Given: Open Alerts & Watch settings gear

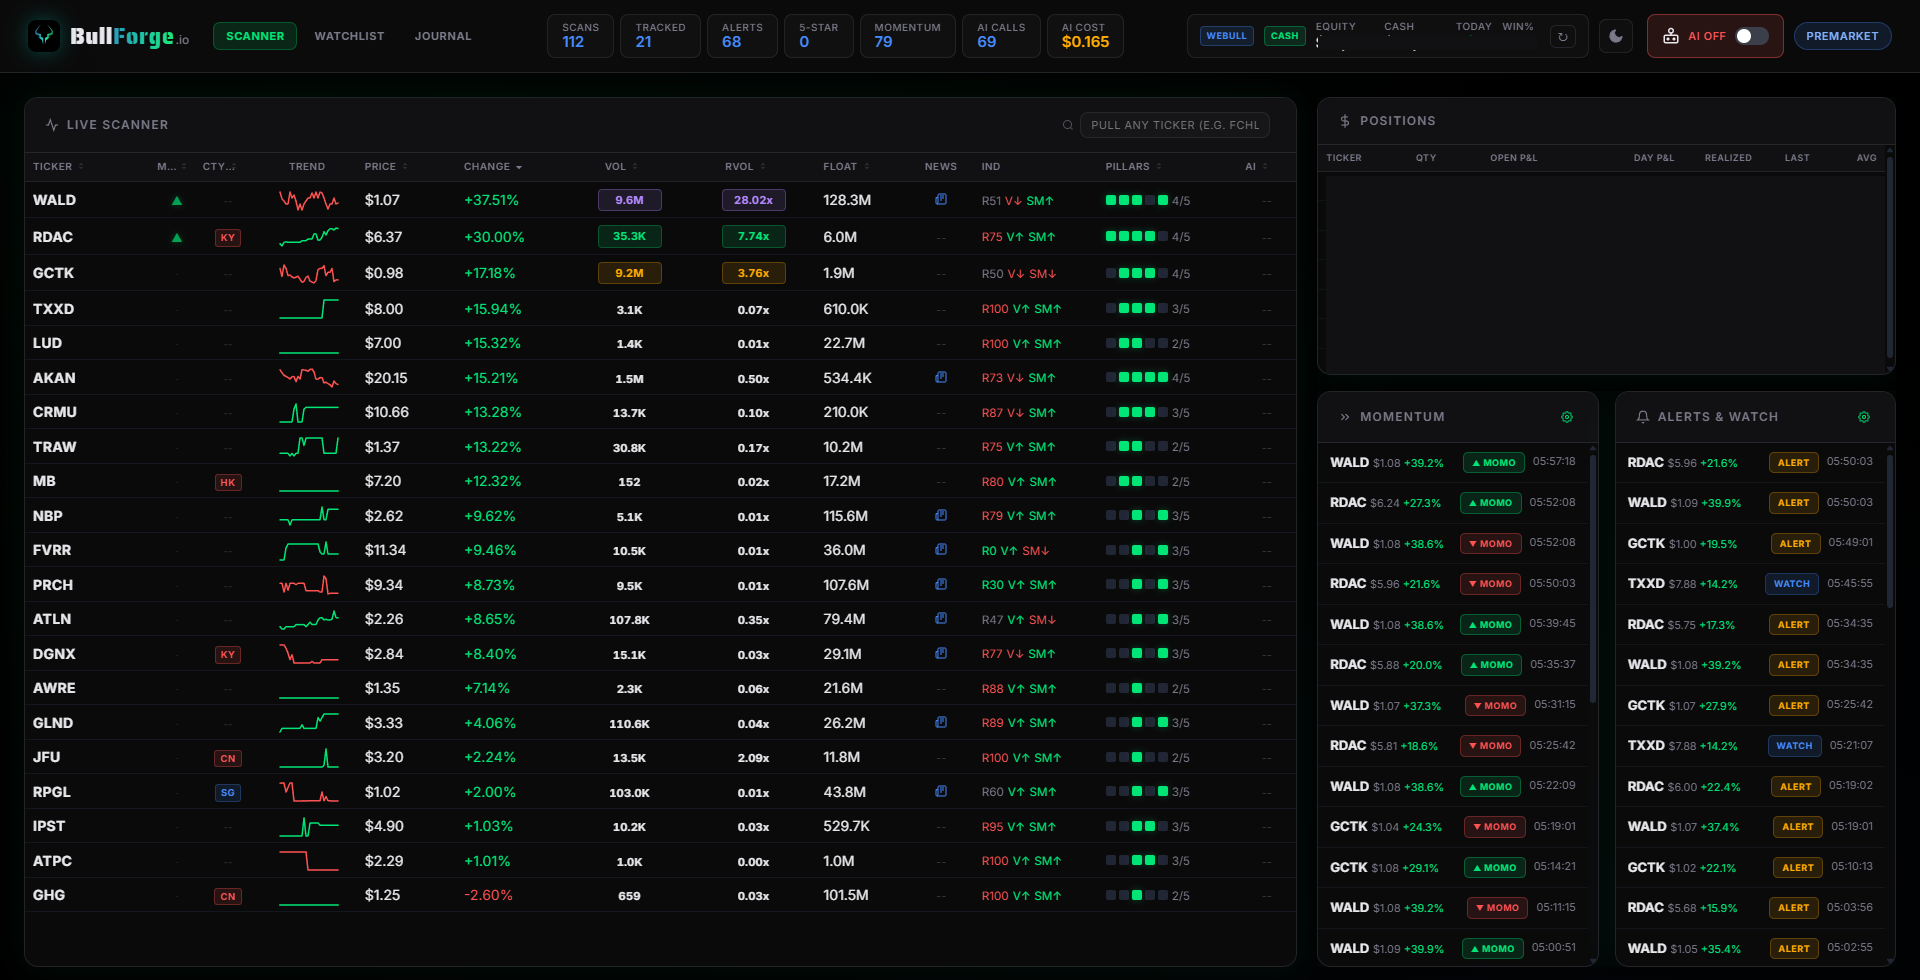Looking at the screenshot, I should point(1864,417).
